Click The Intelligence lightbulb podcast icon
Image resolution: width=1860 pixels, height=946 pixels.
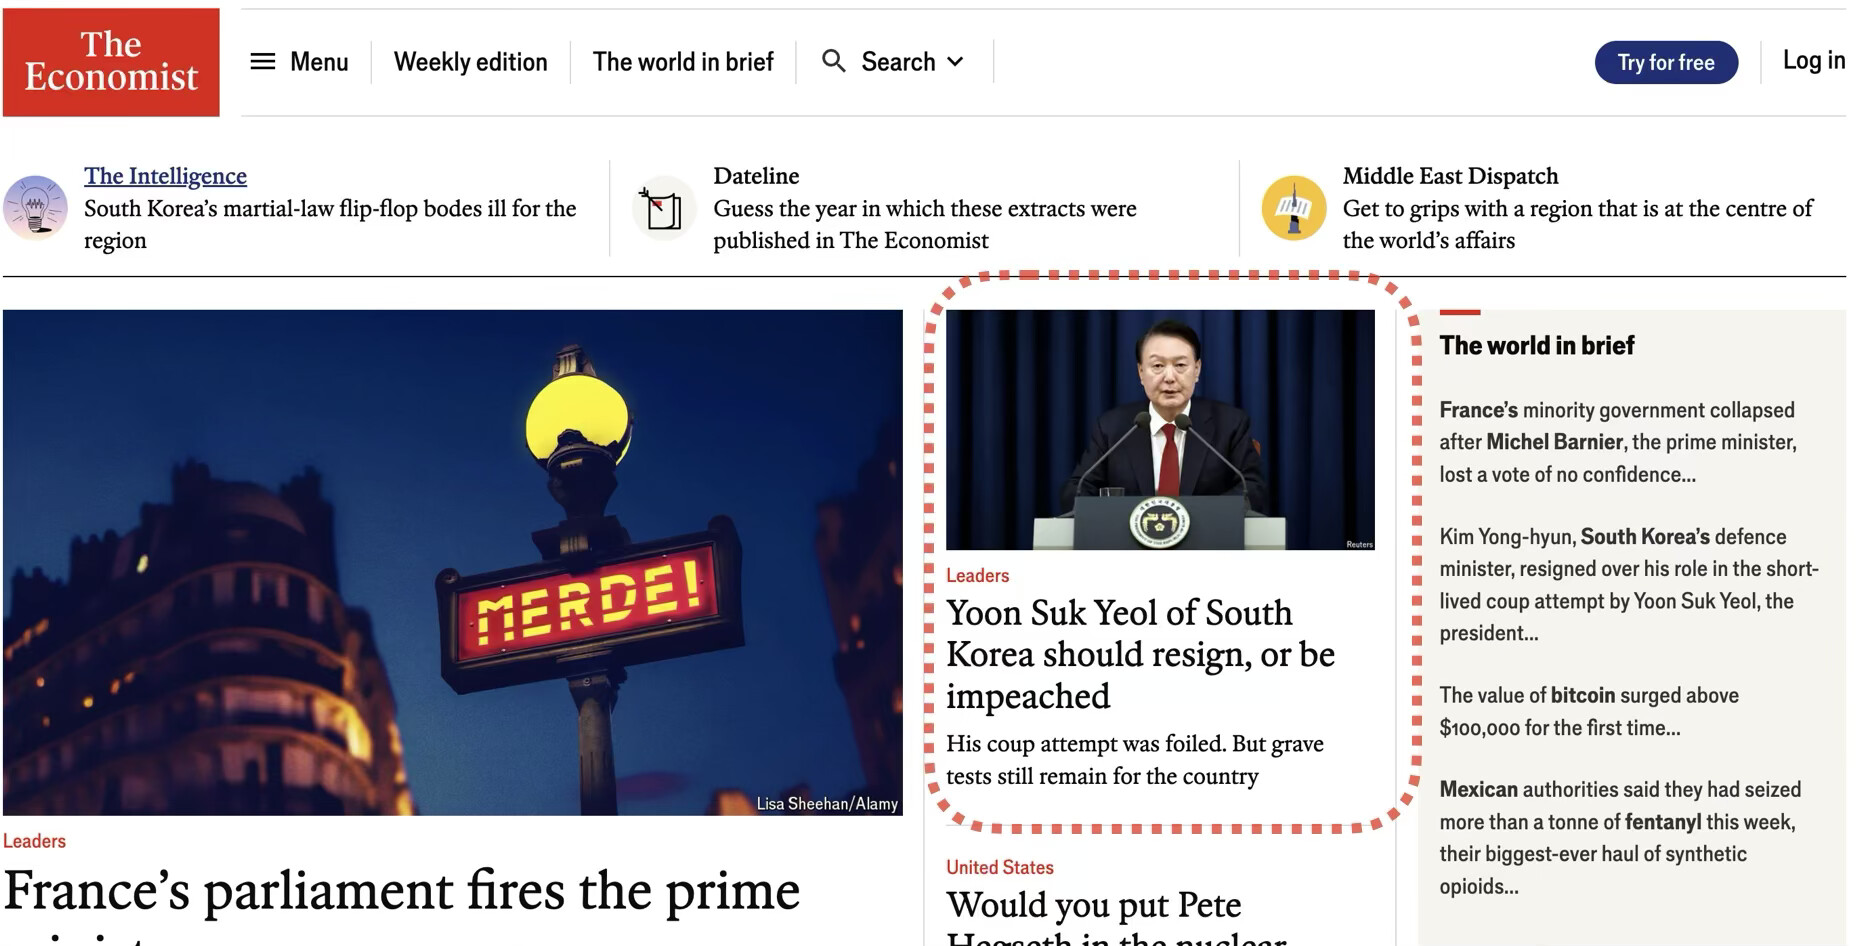(35, 208)
